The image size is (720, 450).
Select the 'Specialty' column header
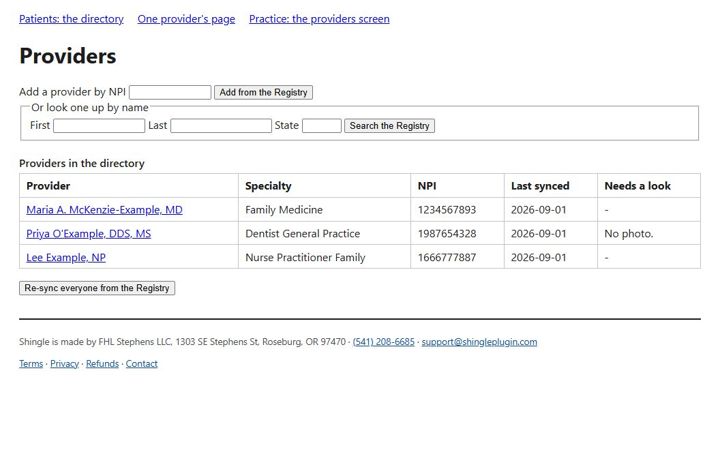pos(325,186)
